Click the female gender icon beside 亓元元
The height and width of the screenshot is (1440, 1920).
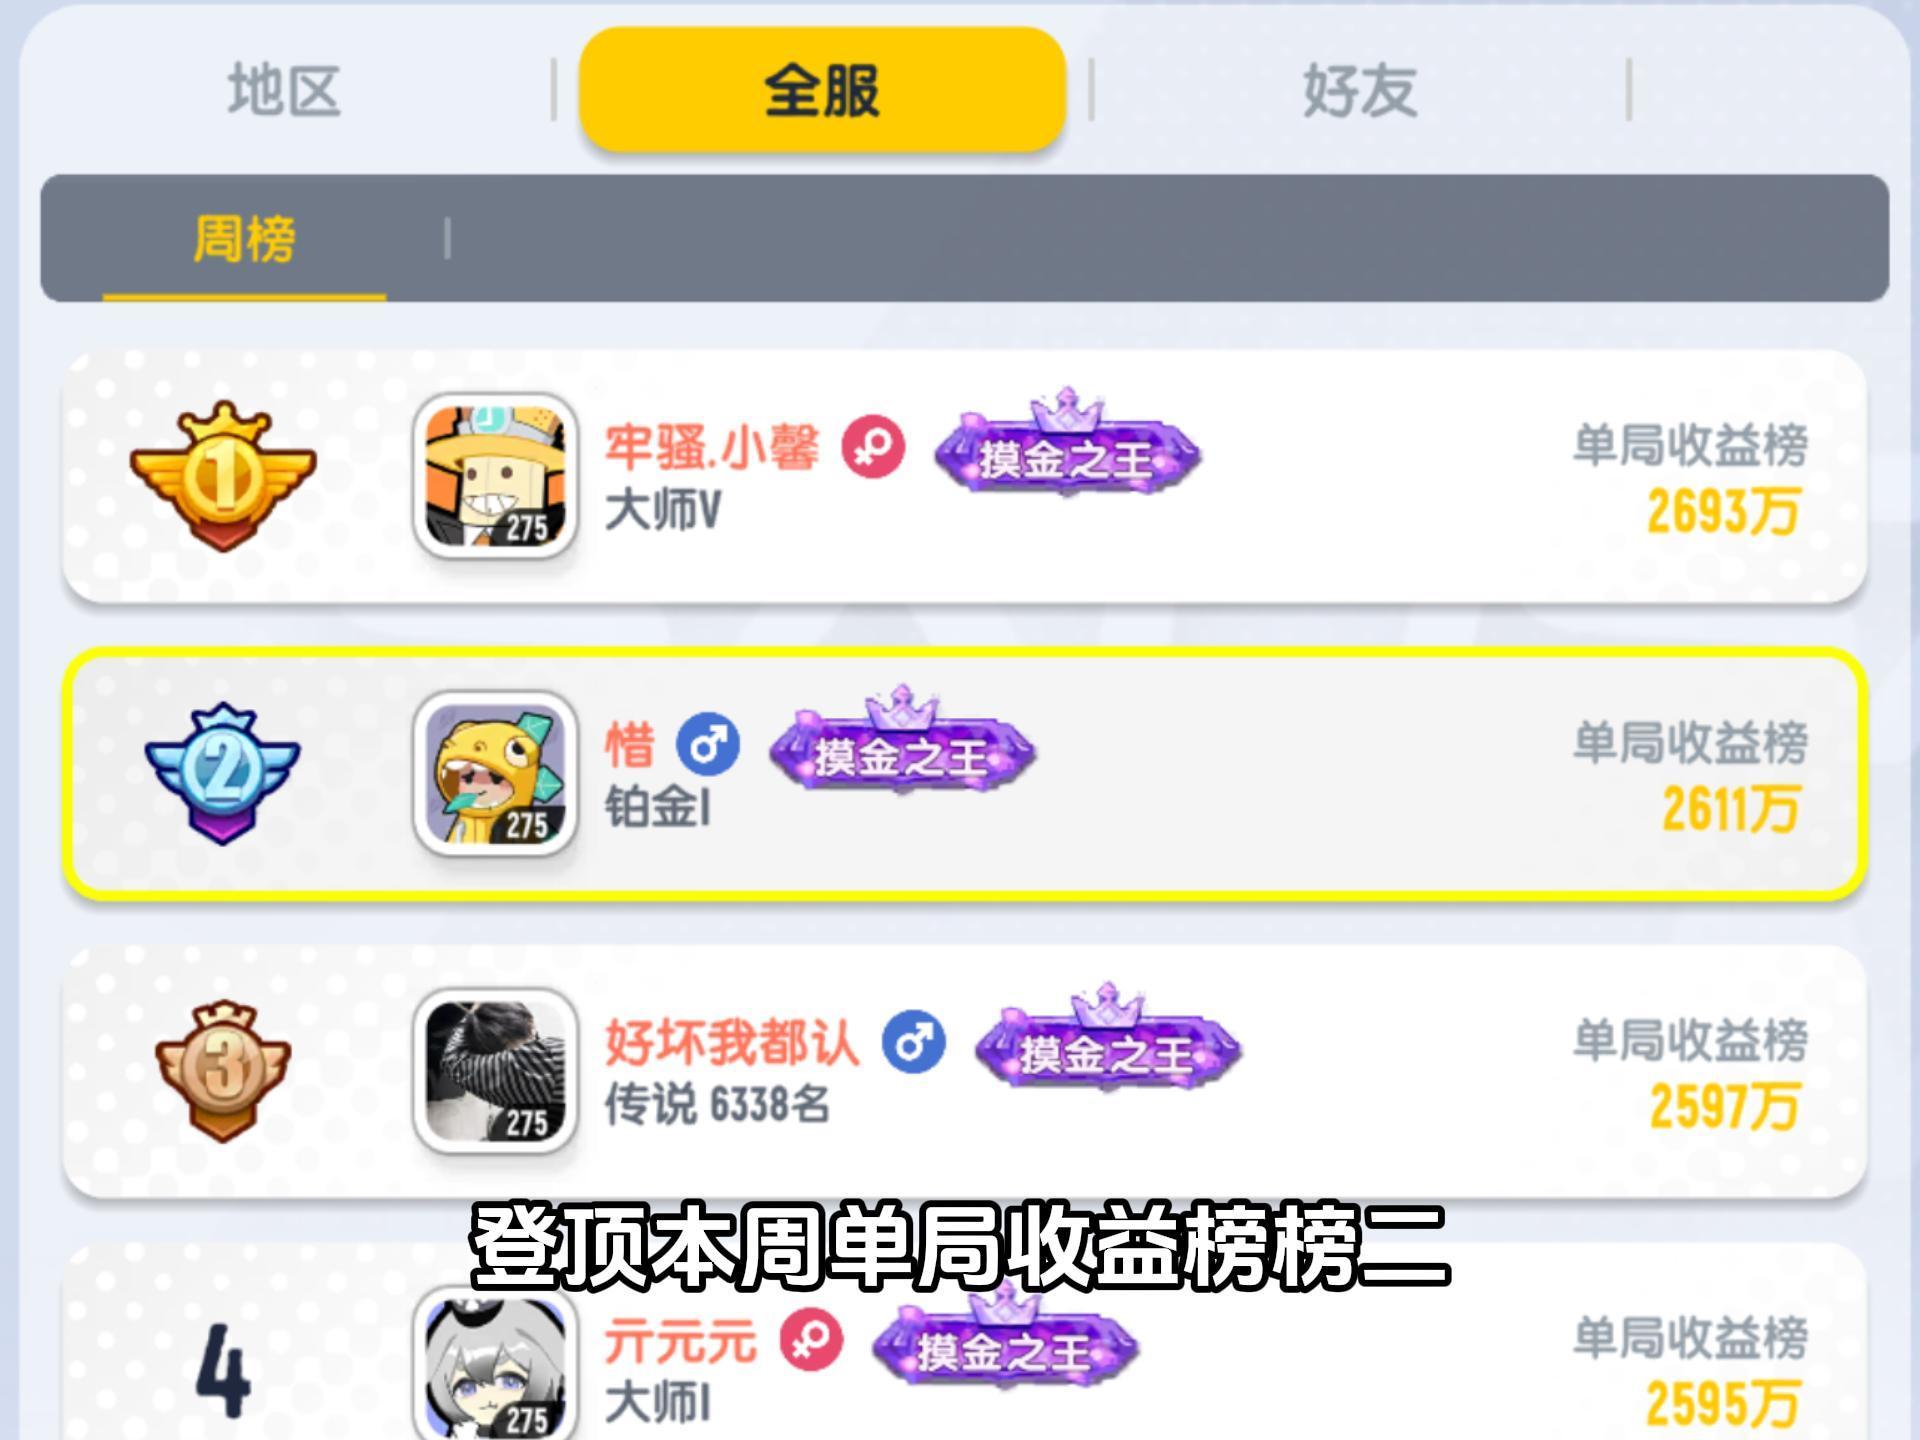coord(811,1340)
